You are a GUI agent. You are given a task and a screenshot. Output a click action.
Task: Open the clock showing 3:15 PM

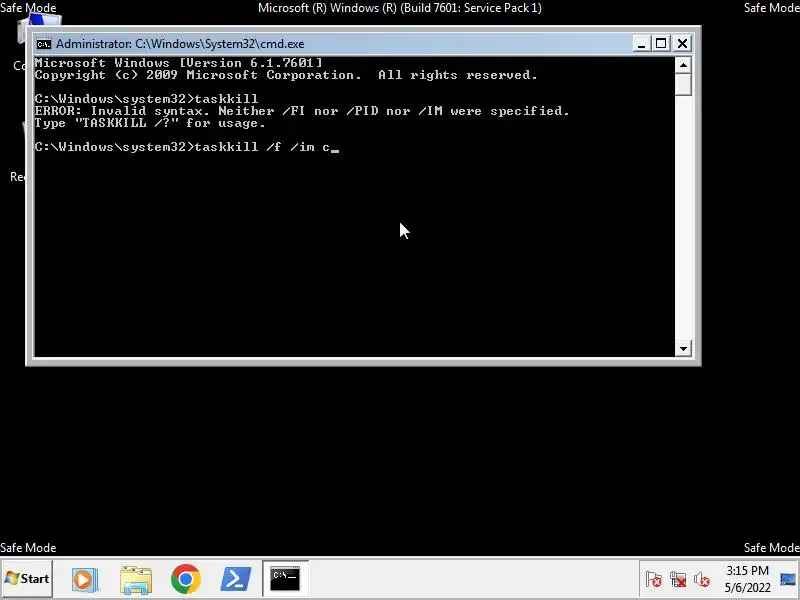coord(747,579)
